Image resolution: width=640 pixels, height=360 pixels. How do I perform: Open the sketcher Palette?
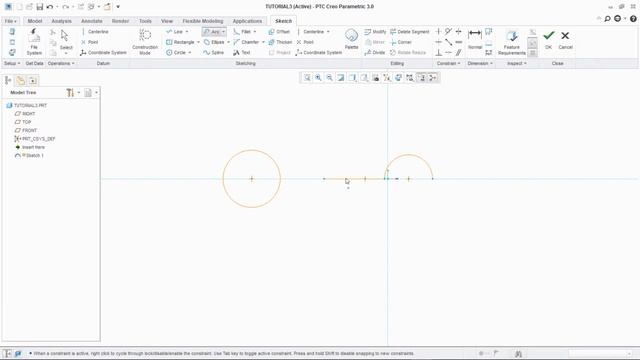(x=351, y=40)
